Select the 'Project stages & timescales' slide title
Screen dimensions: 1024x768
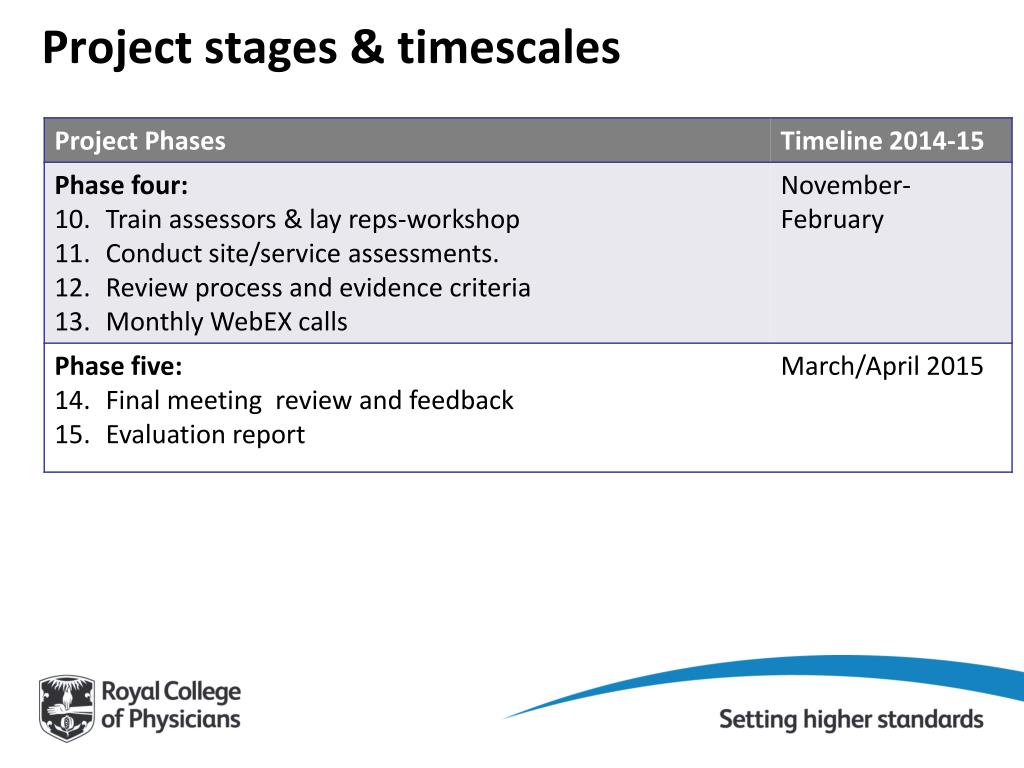click(x=331, y=48)
